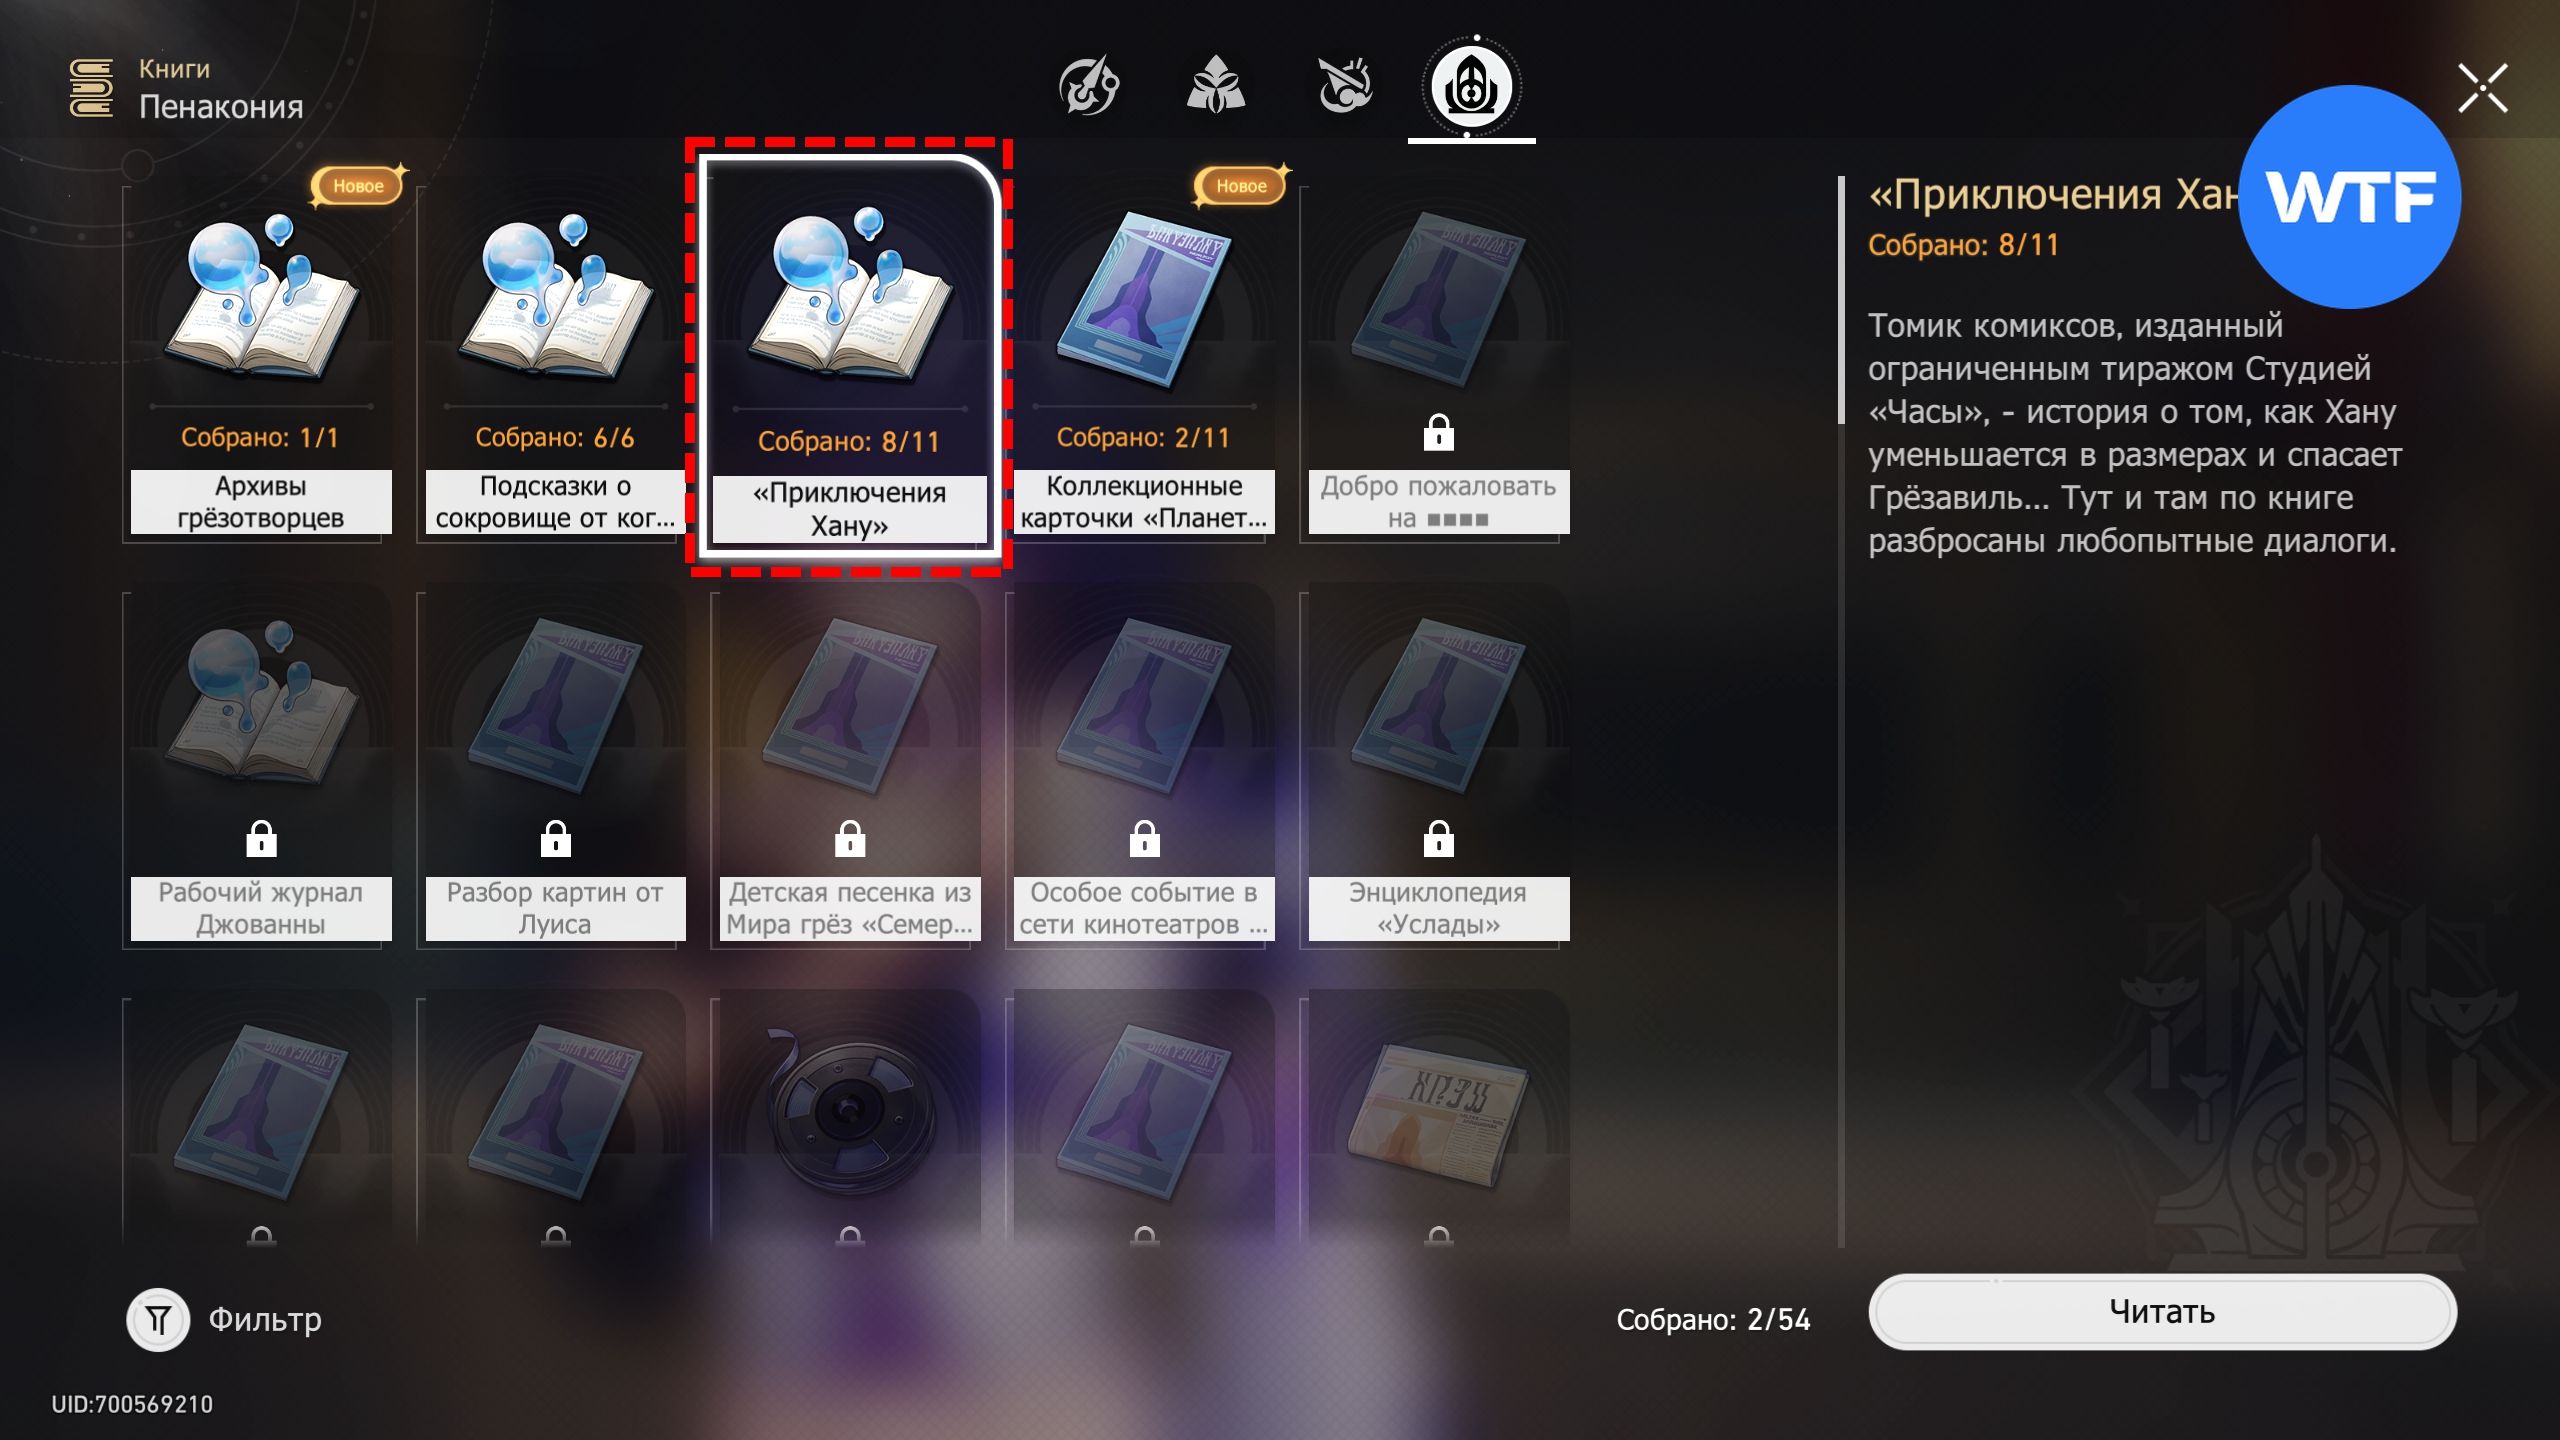Click the description panel scrollbar
Viewport: 2560px width, 1440px height.
click(x=1841, y=300)
